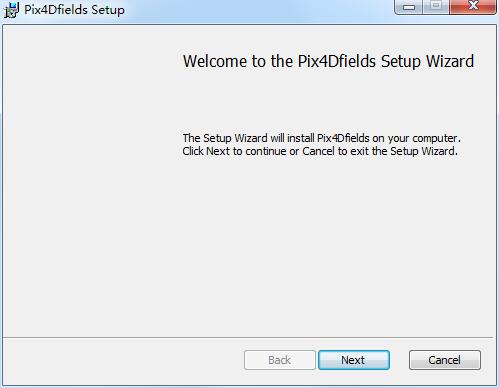Click the Welcome to Pix4Dfields Setup Wizard heading
This screenshot has height=388, width=499.
[x=328, y=61]
